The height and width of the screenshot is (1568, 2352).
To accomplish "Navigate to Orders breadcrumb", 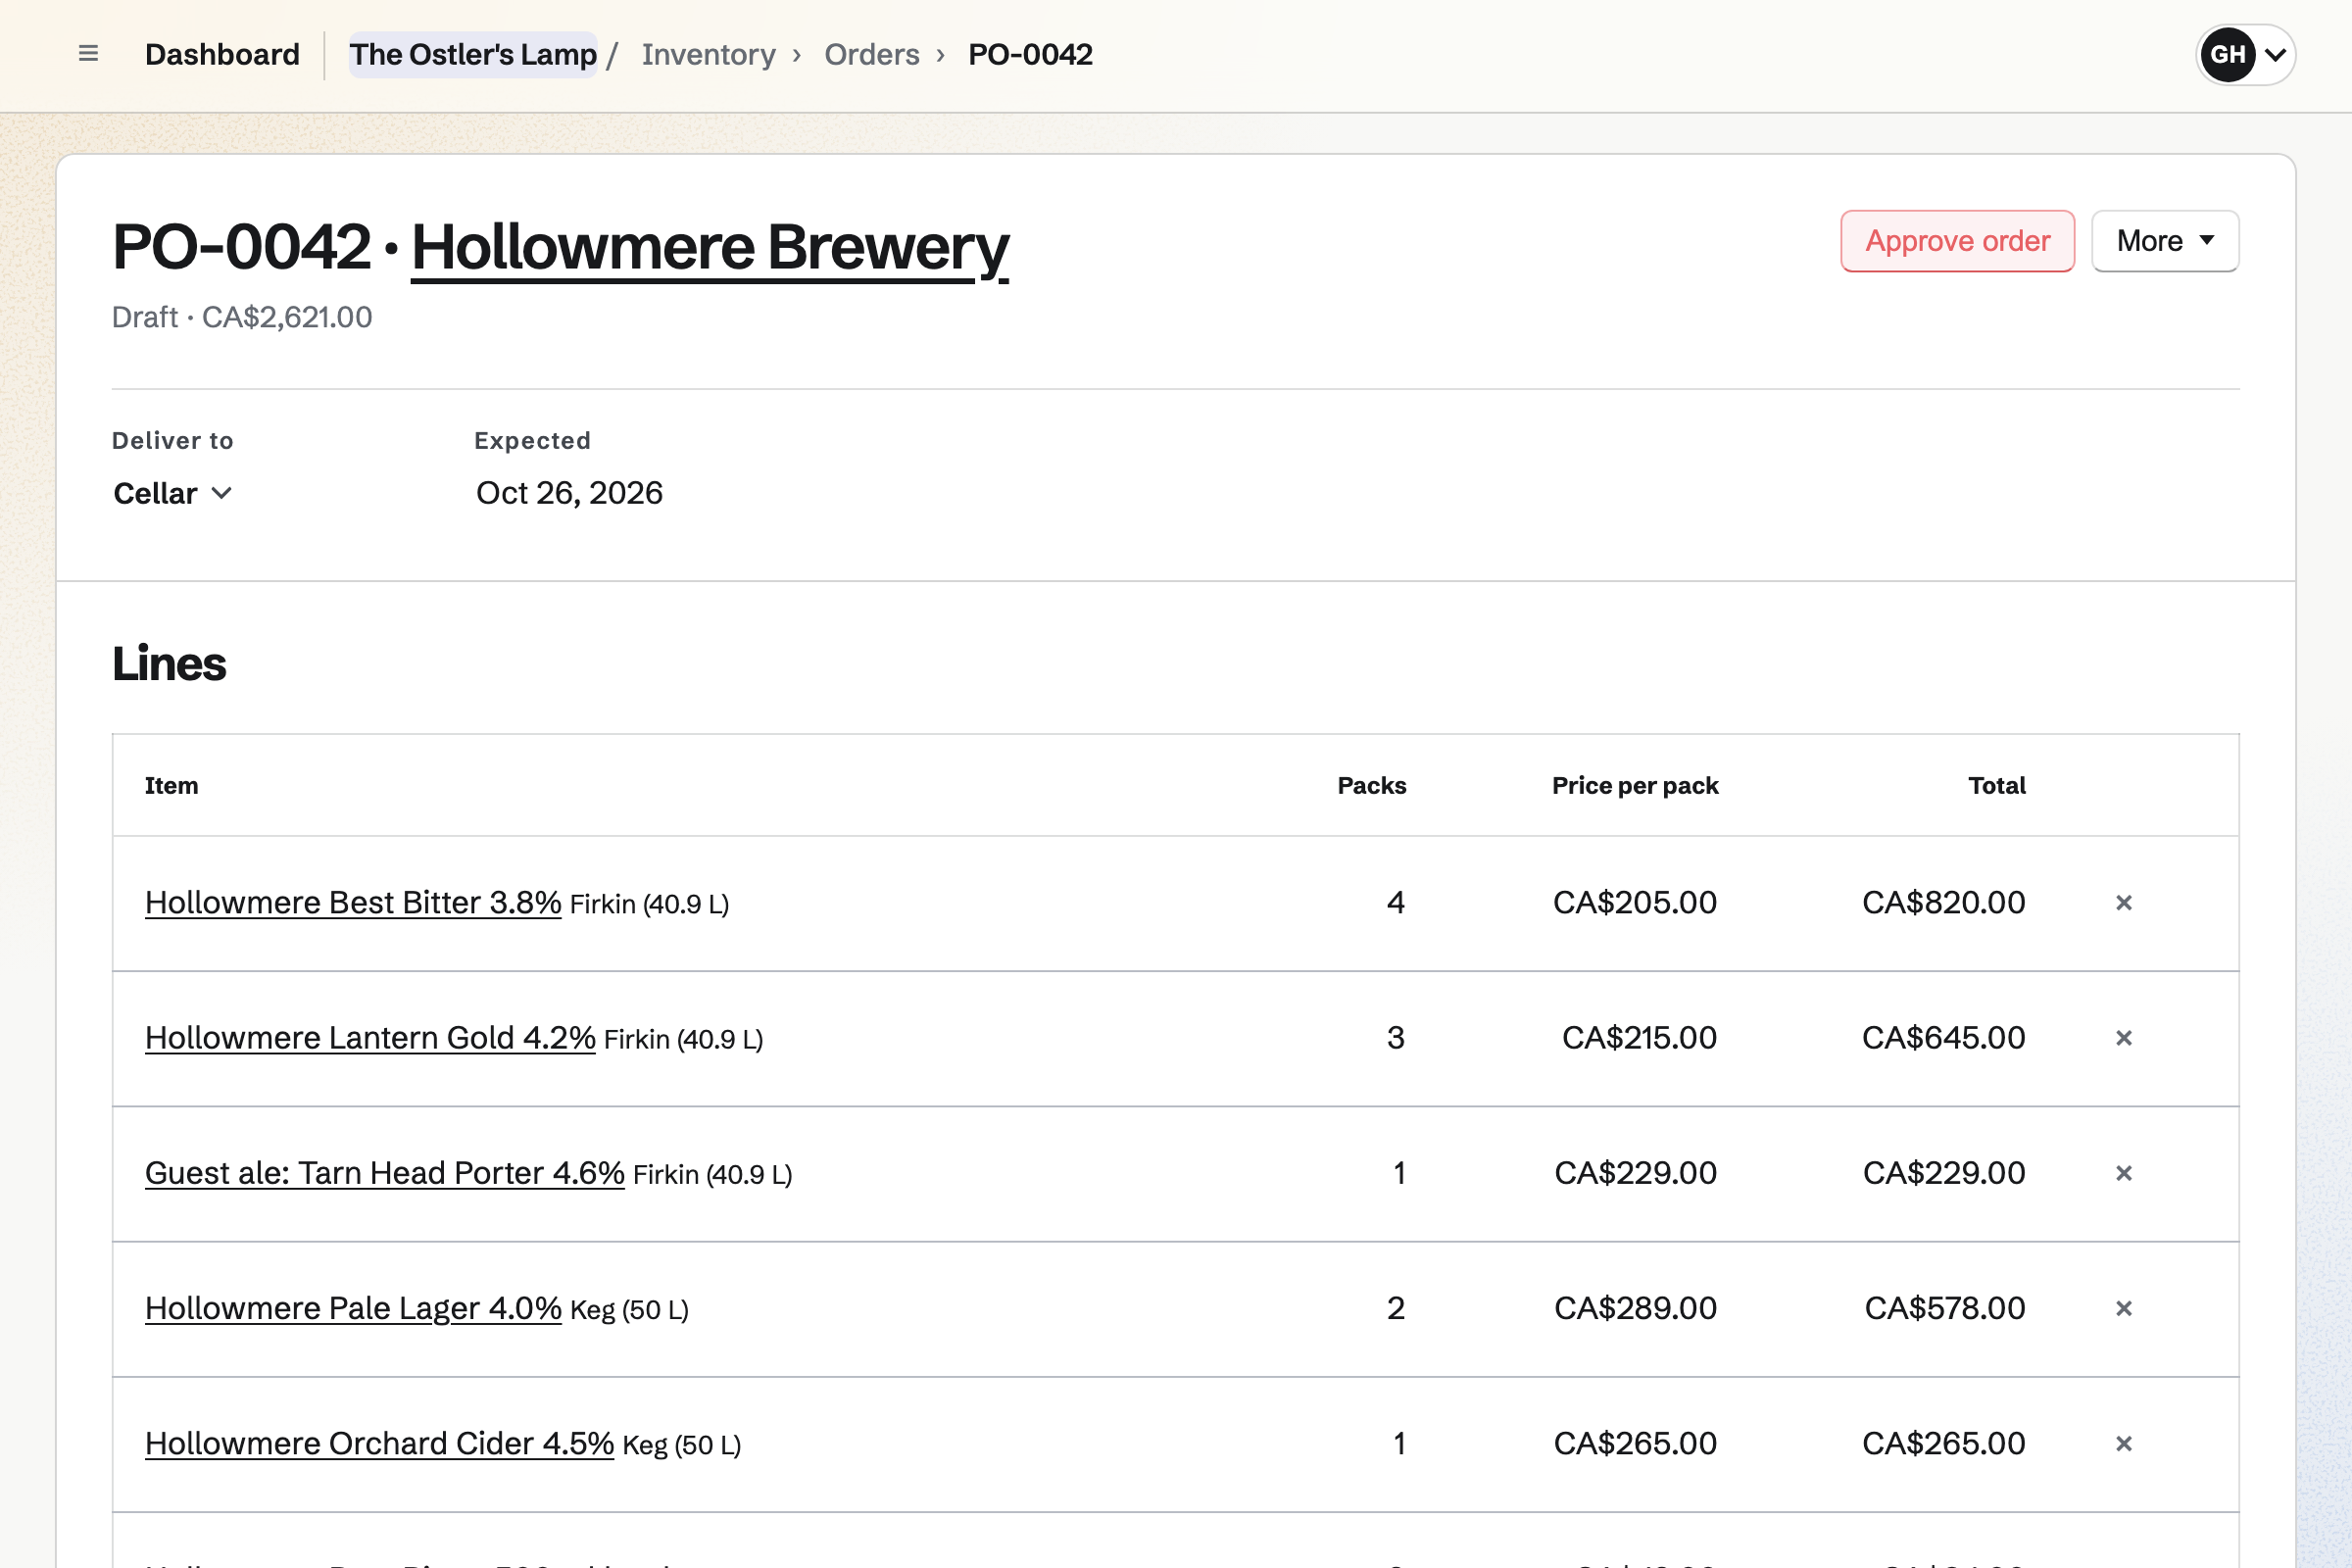I will coord(872,54).
